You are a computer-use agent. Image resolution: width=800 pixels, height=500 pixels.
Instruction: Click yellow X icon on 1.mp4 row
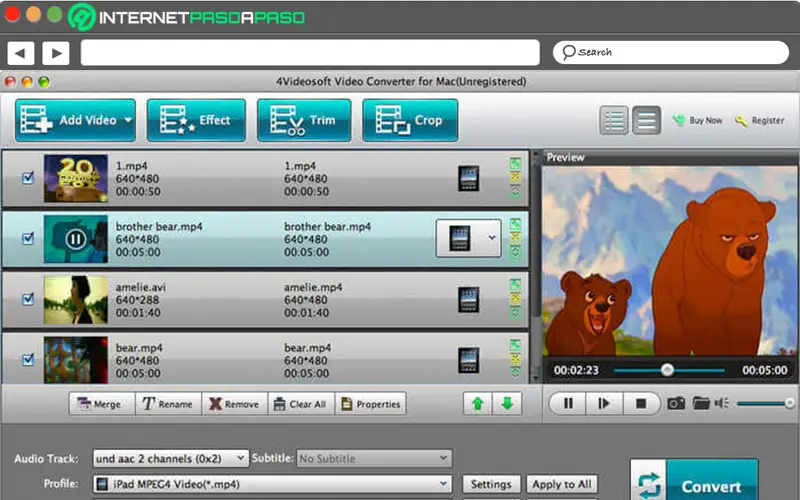(x=515, y=178)
